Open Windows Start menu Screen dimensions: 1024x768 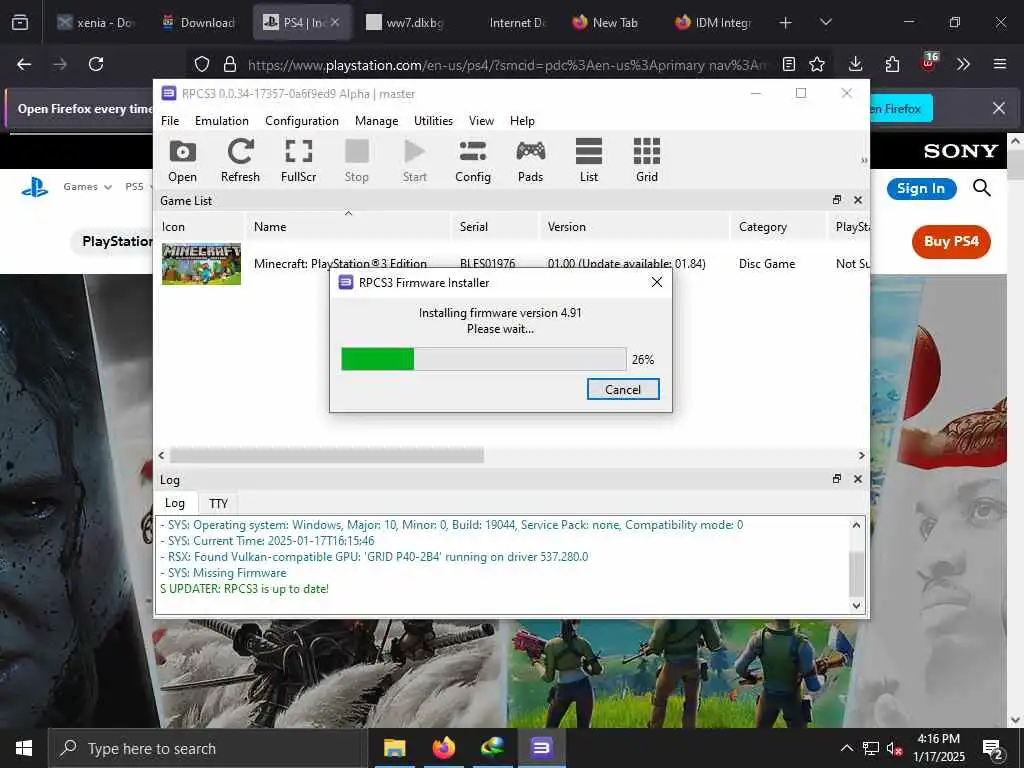tap(24, 748)
